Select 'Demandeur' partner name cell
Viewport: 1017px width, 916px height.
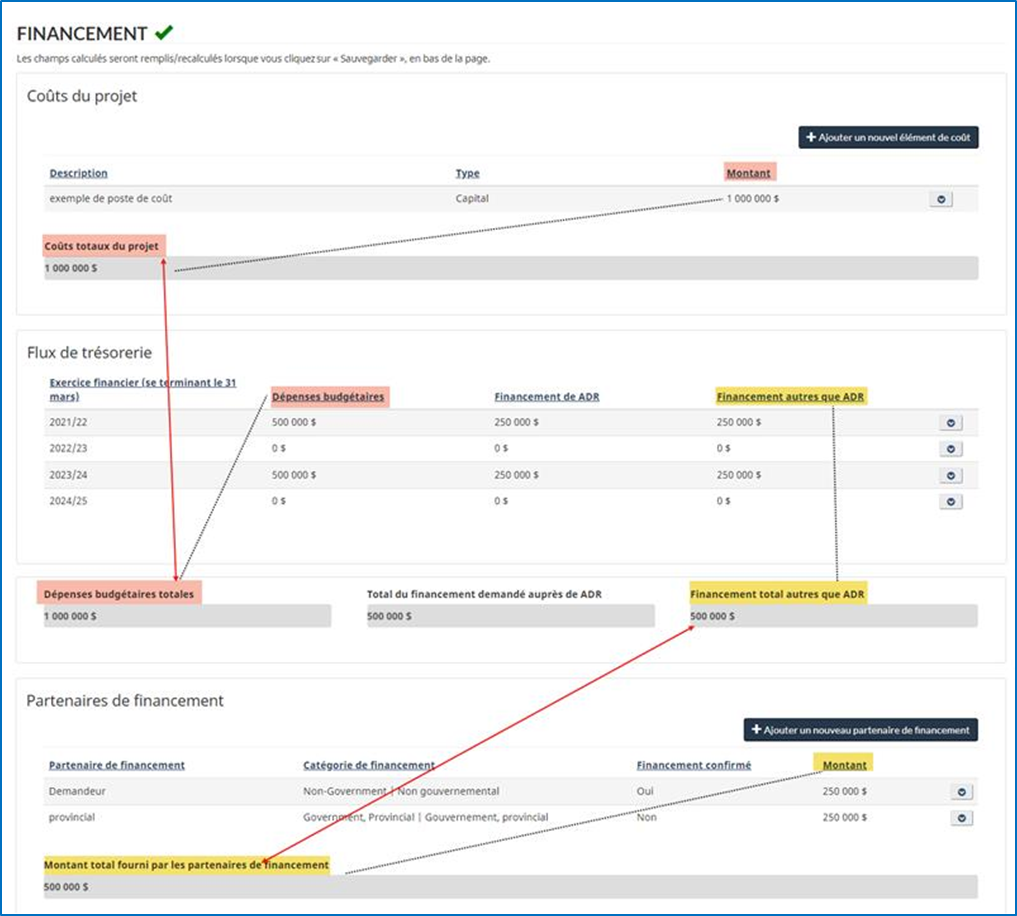click(x=77, y=791)
